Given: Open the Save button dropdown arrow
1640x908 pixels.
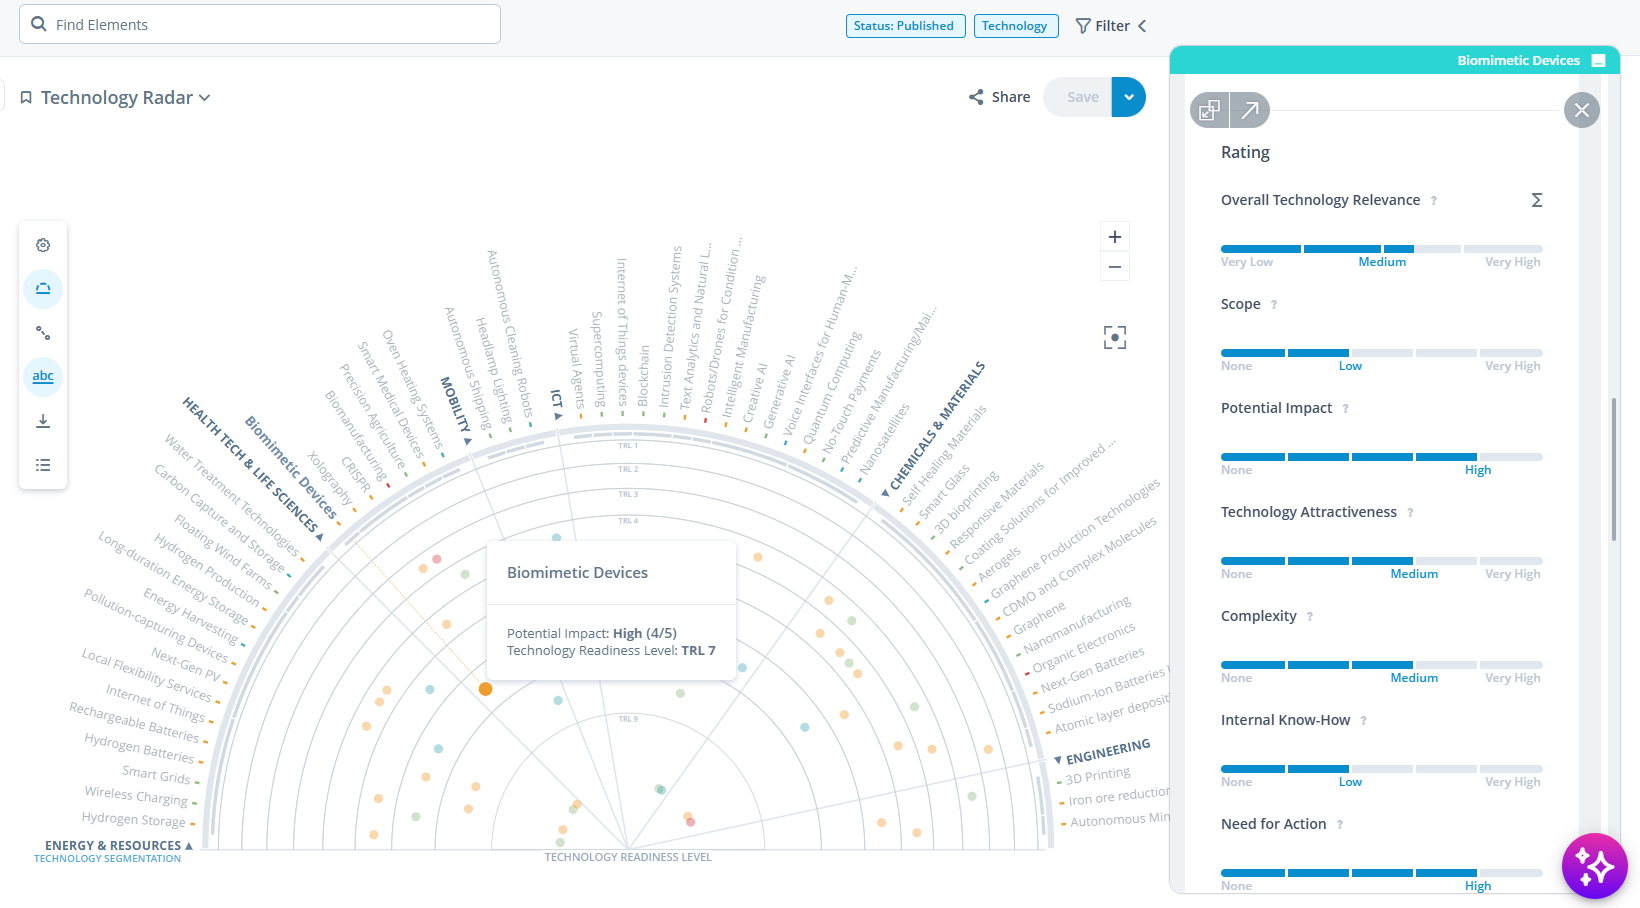Looking at the screenshot, I should 1128,97.
